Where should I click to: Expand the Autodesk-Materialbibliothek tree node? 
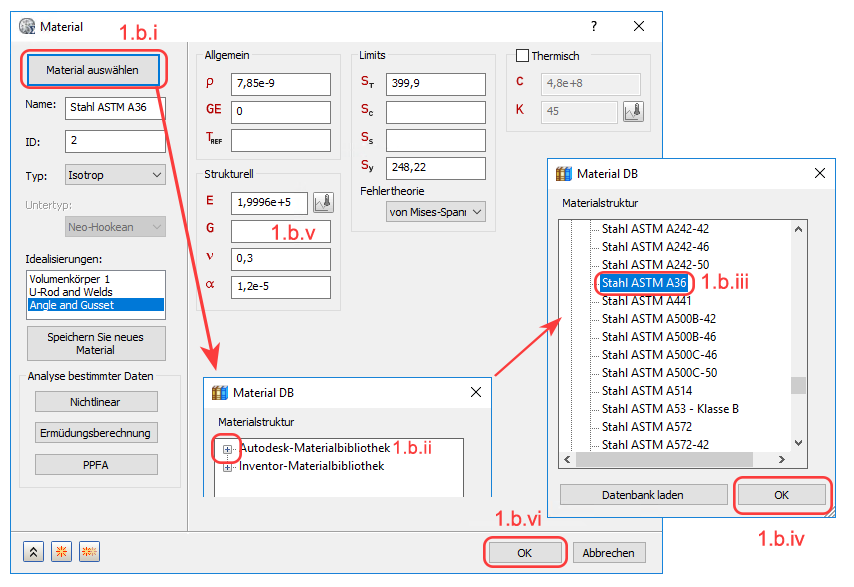pyautogui.click(x=227, y=449)
